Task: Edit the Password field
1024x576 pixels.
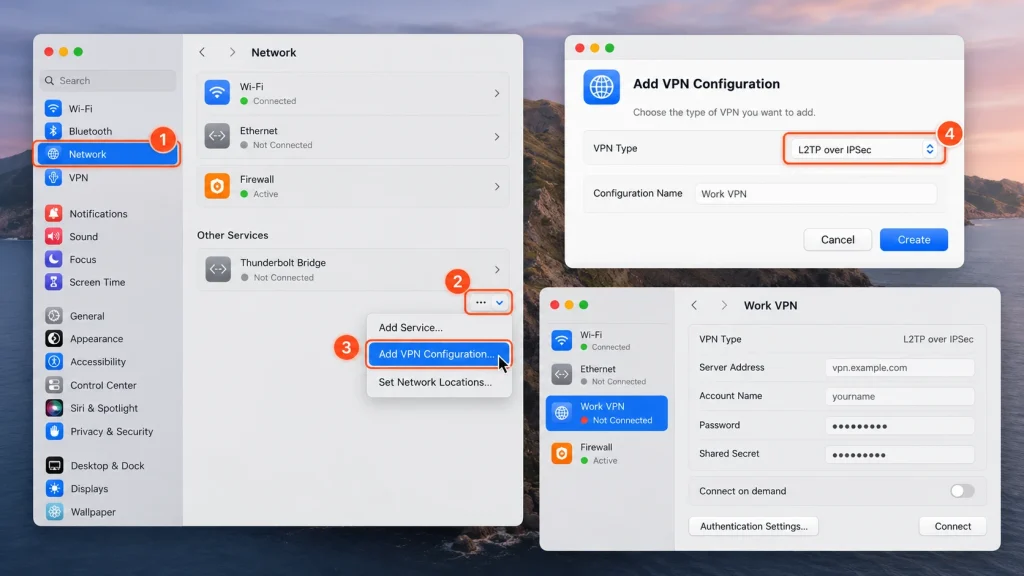Action: pos(899,426)
